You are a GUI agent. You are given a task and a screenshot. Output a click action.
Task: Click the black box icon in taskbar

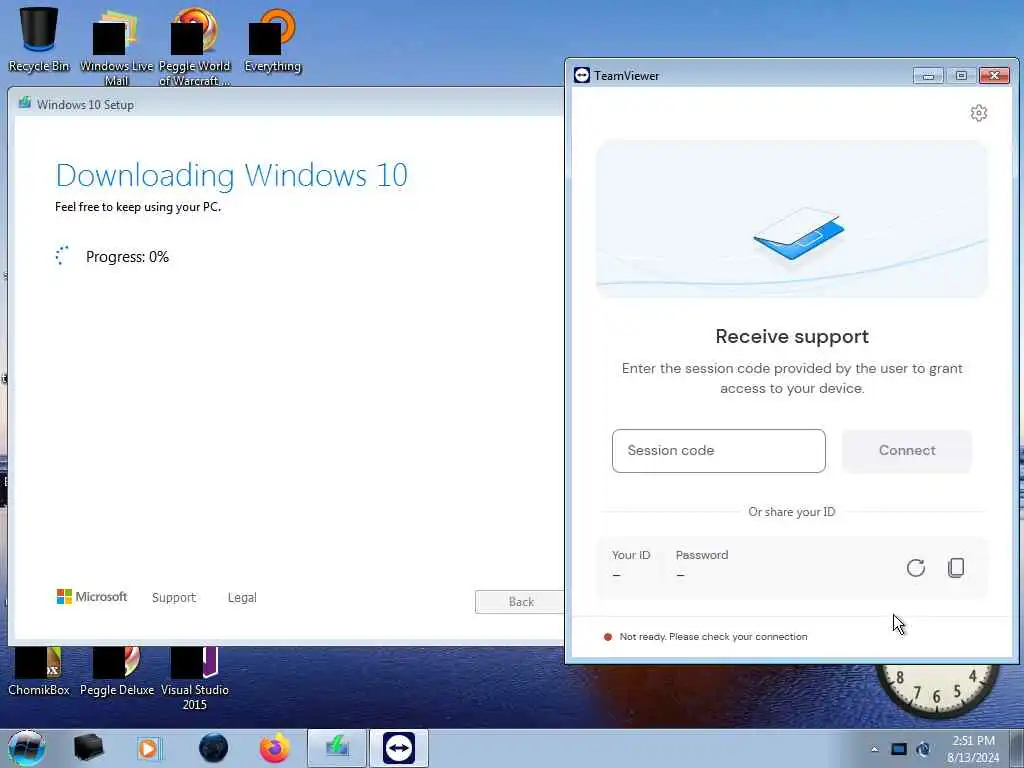pyautogui.click(x=88, y=748)
